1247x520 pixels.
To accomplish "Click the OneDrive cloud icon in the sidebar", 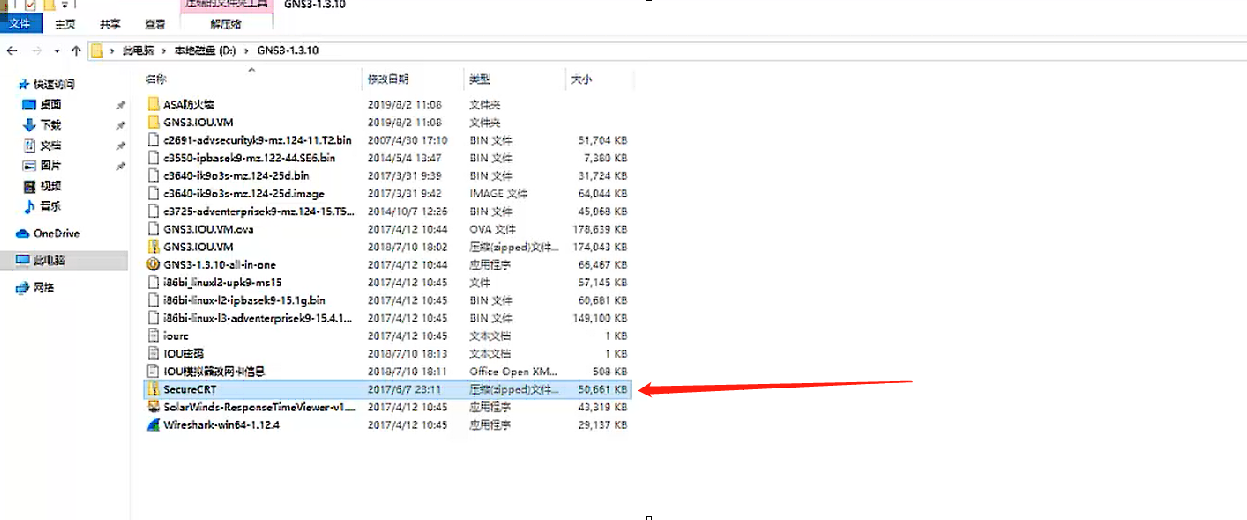I will coord(23,233).
